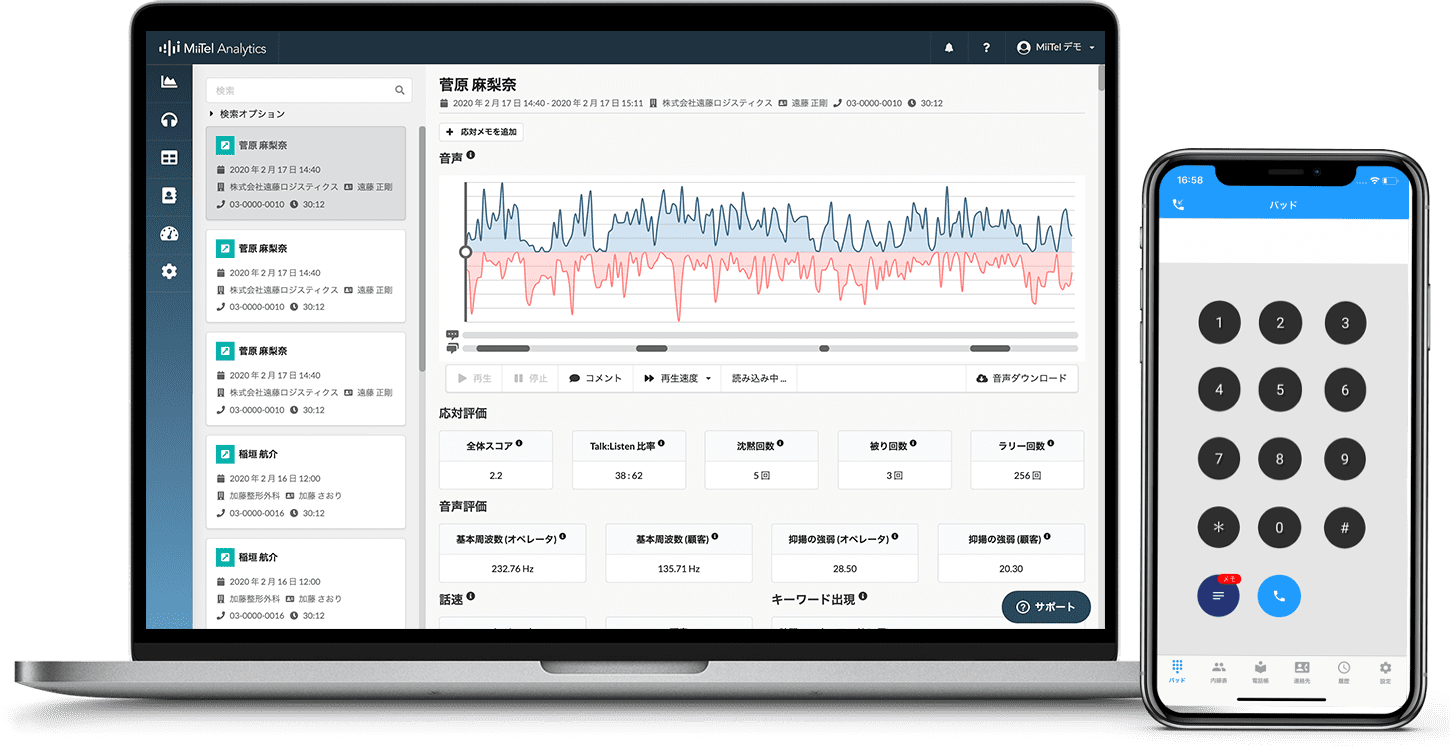This screenshot has width=1450, height=746.
Task: Click the コメント comment button
Action: coord(596,378)
